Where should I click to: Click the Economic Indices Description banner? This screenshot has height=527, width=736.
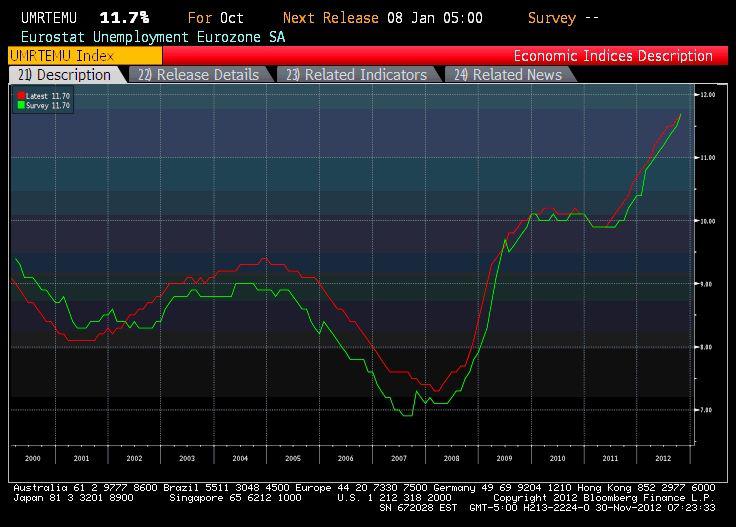pos(612,56)
